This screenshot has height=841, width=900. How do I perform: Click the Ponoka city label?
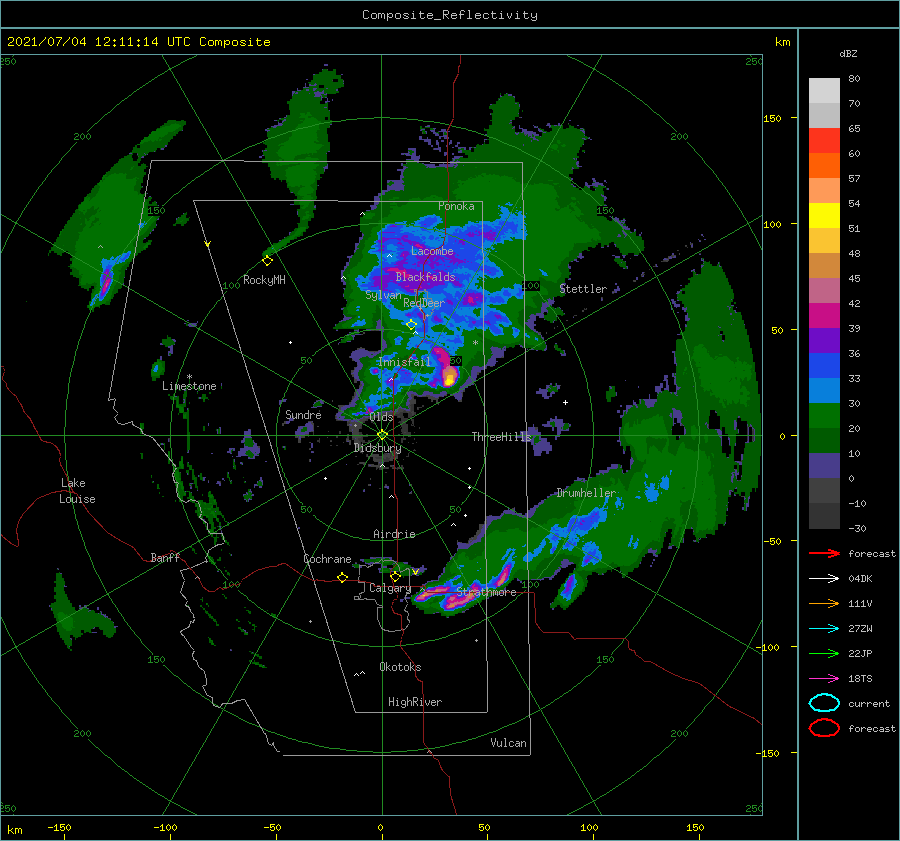tap(456, 206)
